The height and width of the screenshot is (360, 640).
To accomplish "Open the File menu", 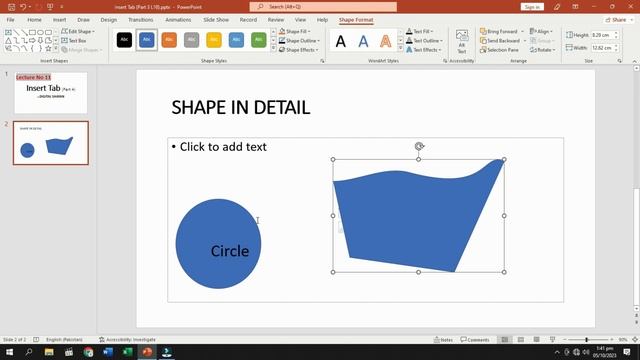I will [10, 20].
